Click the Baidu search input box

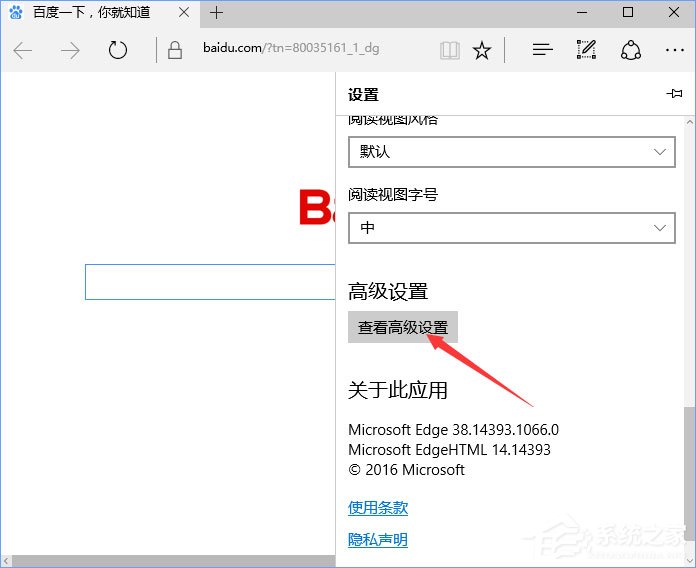point(210,282)
